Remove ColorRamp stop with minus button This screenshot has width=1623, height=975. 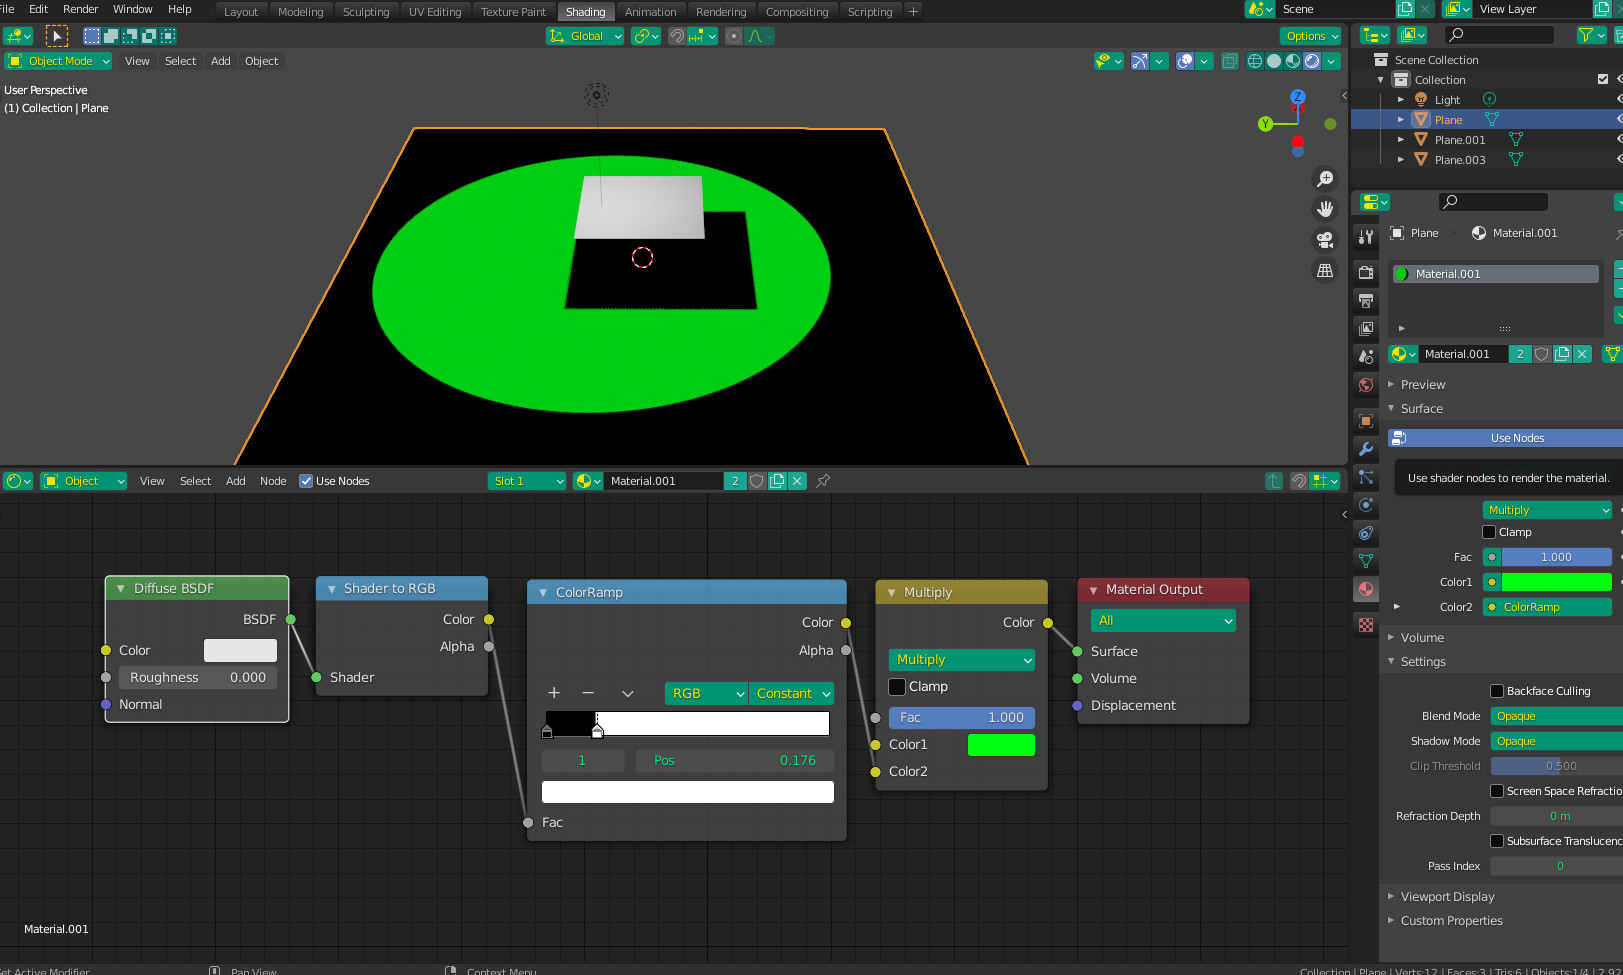(x=588, y=693)
